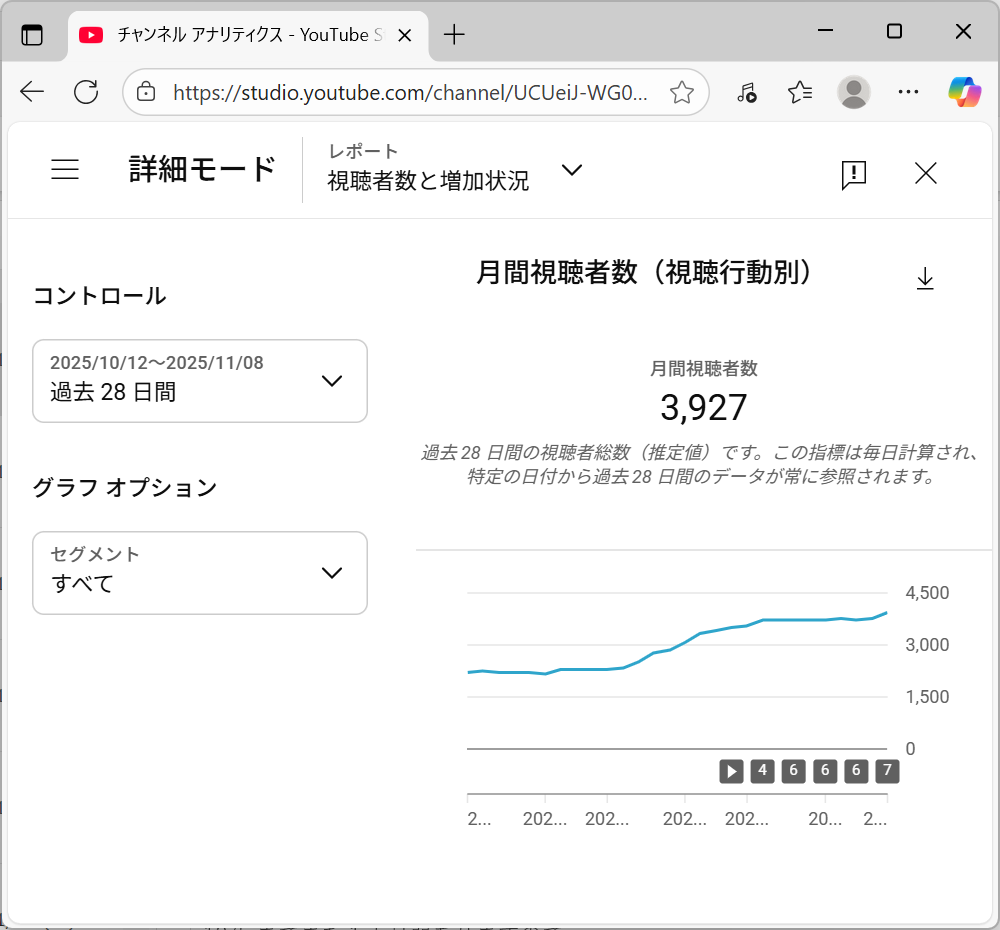The height and width of the screenshot is (930, 1000).
Task: Go back using the browser back arrow
Action: tap(32, 93)
